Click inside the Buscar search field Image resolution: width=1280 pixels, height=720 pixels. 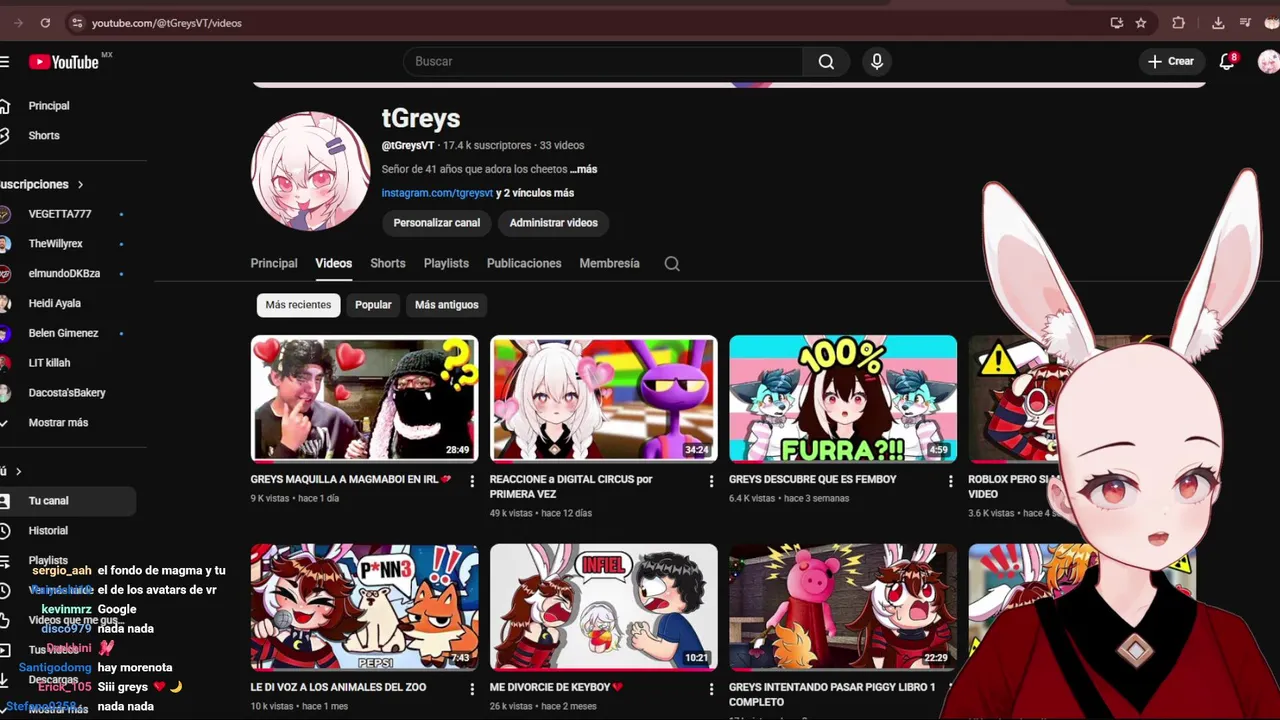(x=603, y=62)
